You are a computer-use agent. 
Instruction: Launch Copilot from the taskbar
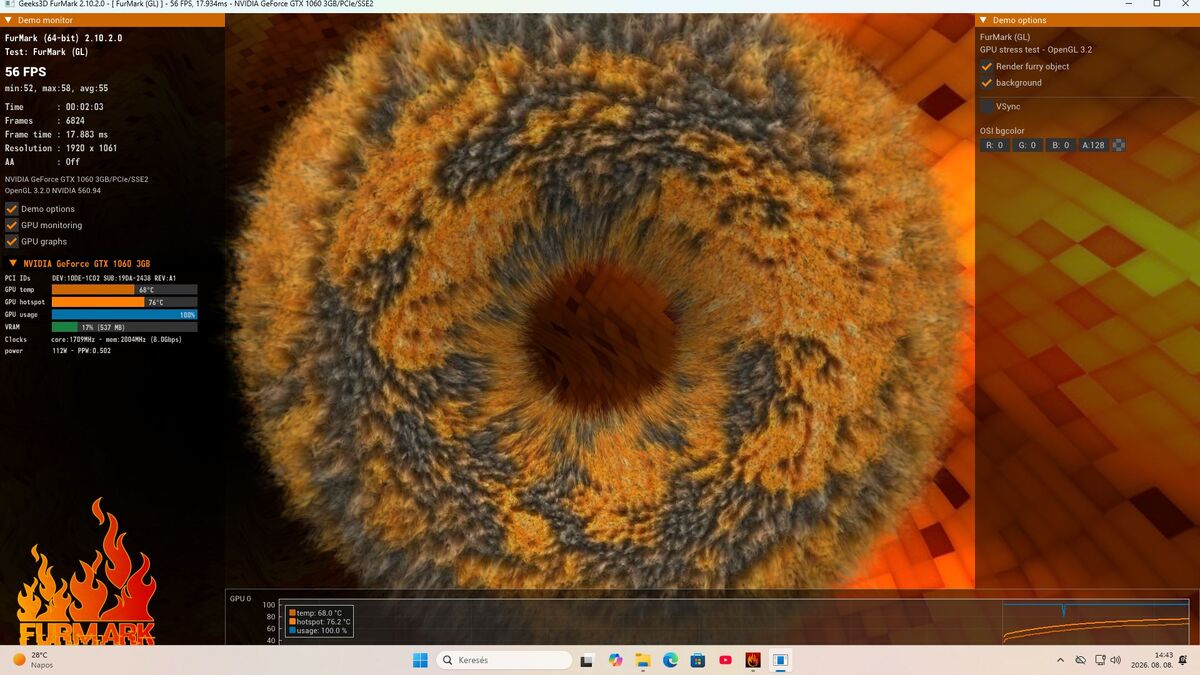[x=615, y=660]
